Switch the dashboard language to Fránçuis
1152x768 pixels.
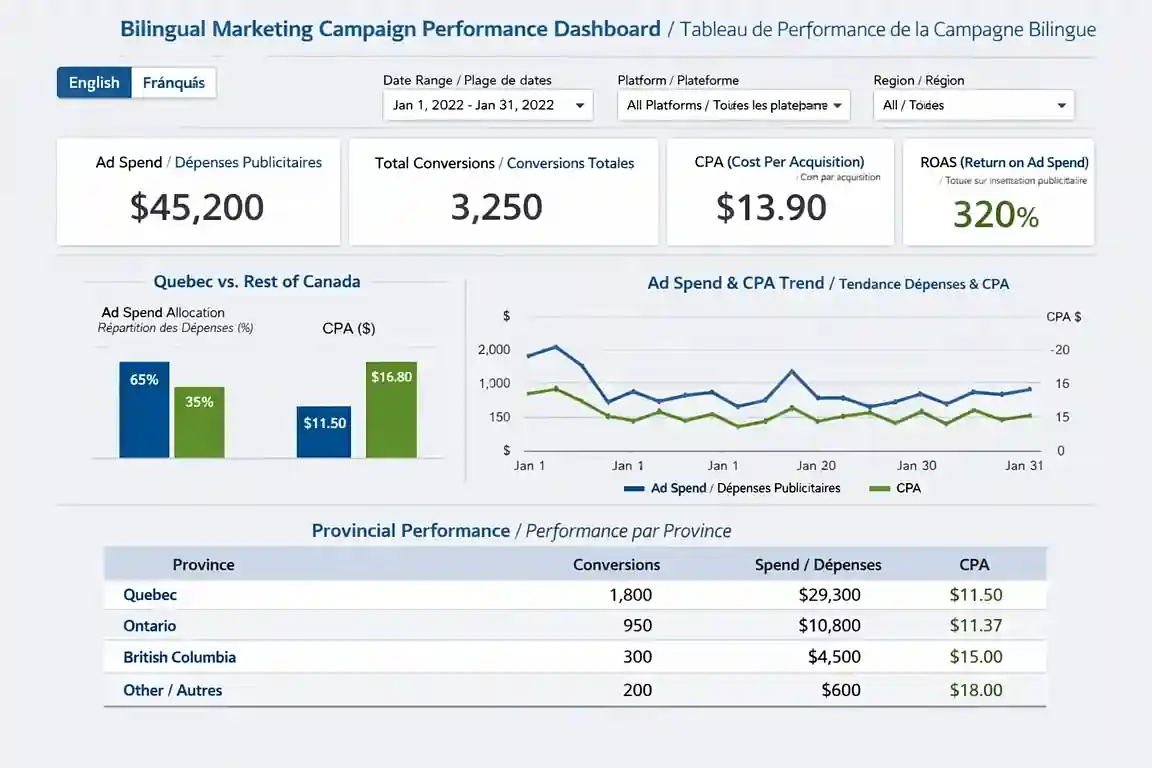pos(174,83)
